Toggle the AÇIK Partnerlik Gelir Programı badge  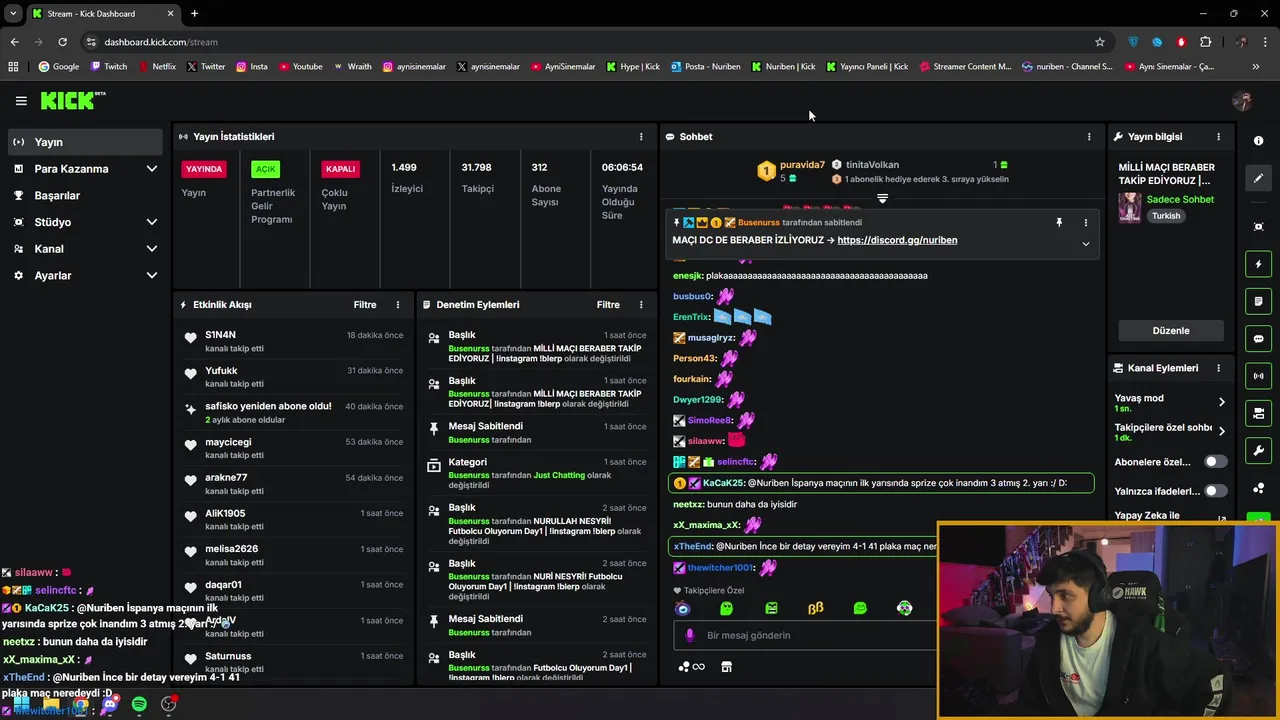pyautogui.click(x=265, y=169)
